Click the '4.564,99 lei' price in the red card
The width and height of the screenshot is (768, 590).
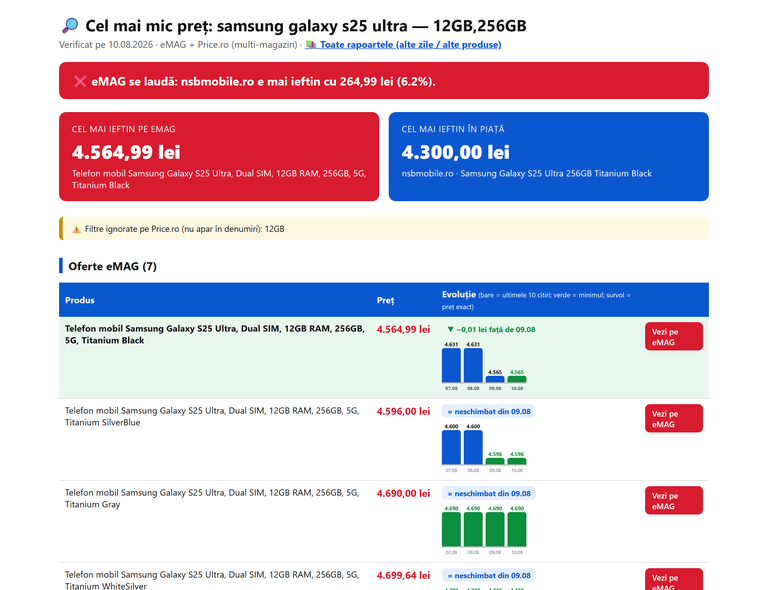click(x=126, y=152)
